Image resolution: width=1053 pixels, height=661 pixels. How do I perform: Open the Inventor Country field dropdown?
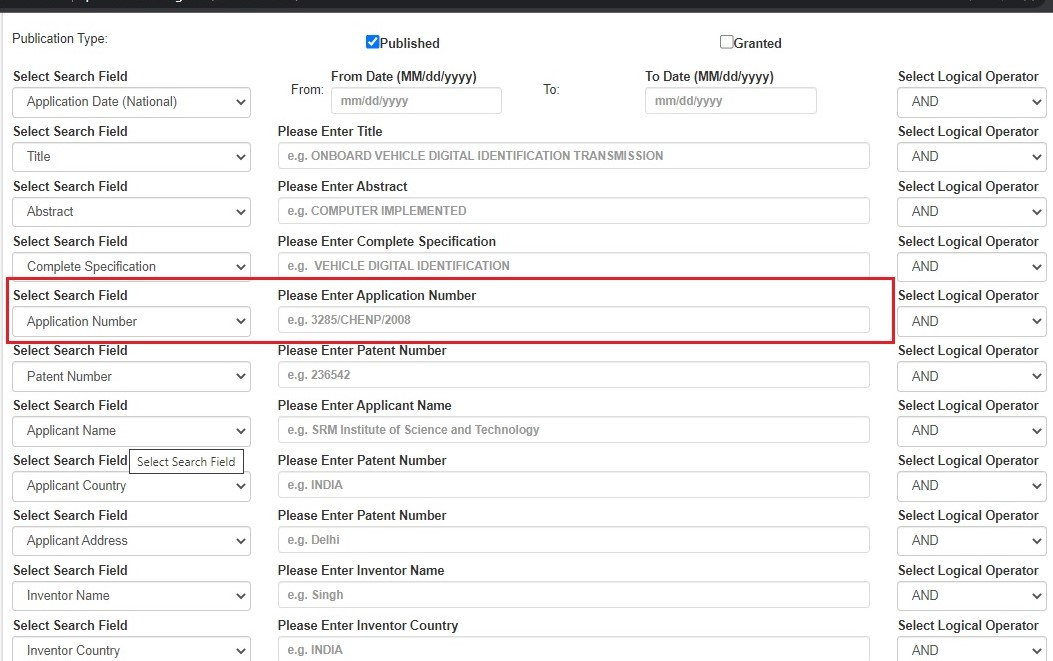(x=131, y=650)
